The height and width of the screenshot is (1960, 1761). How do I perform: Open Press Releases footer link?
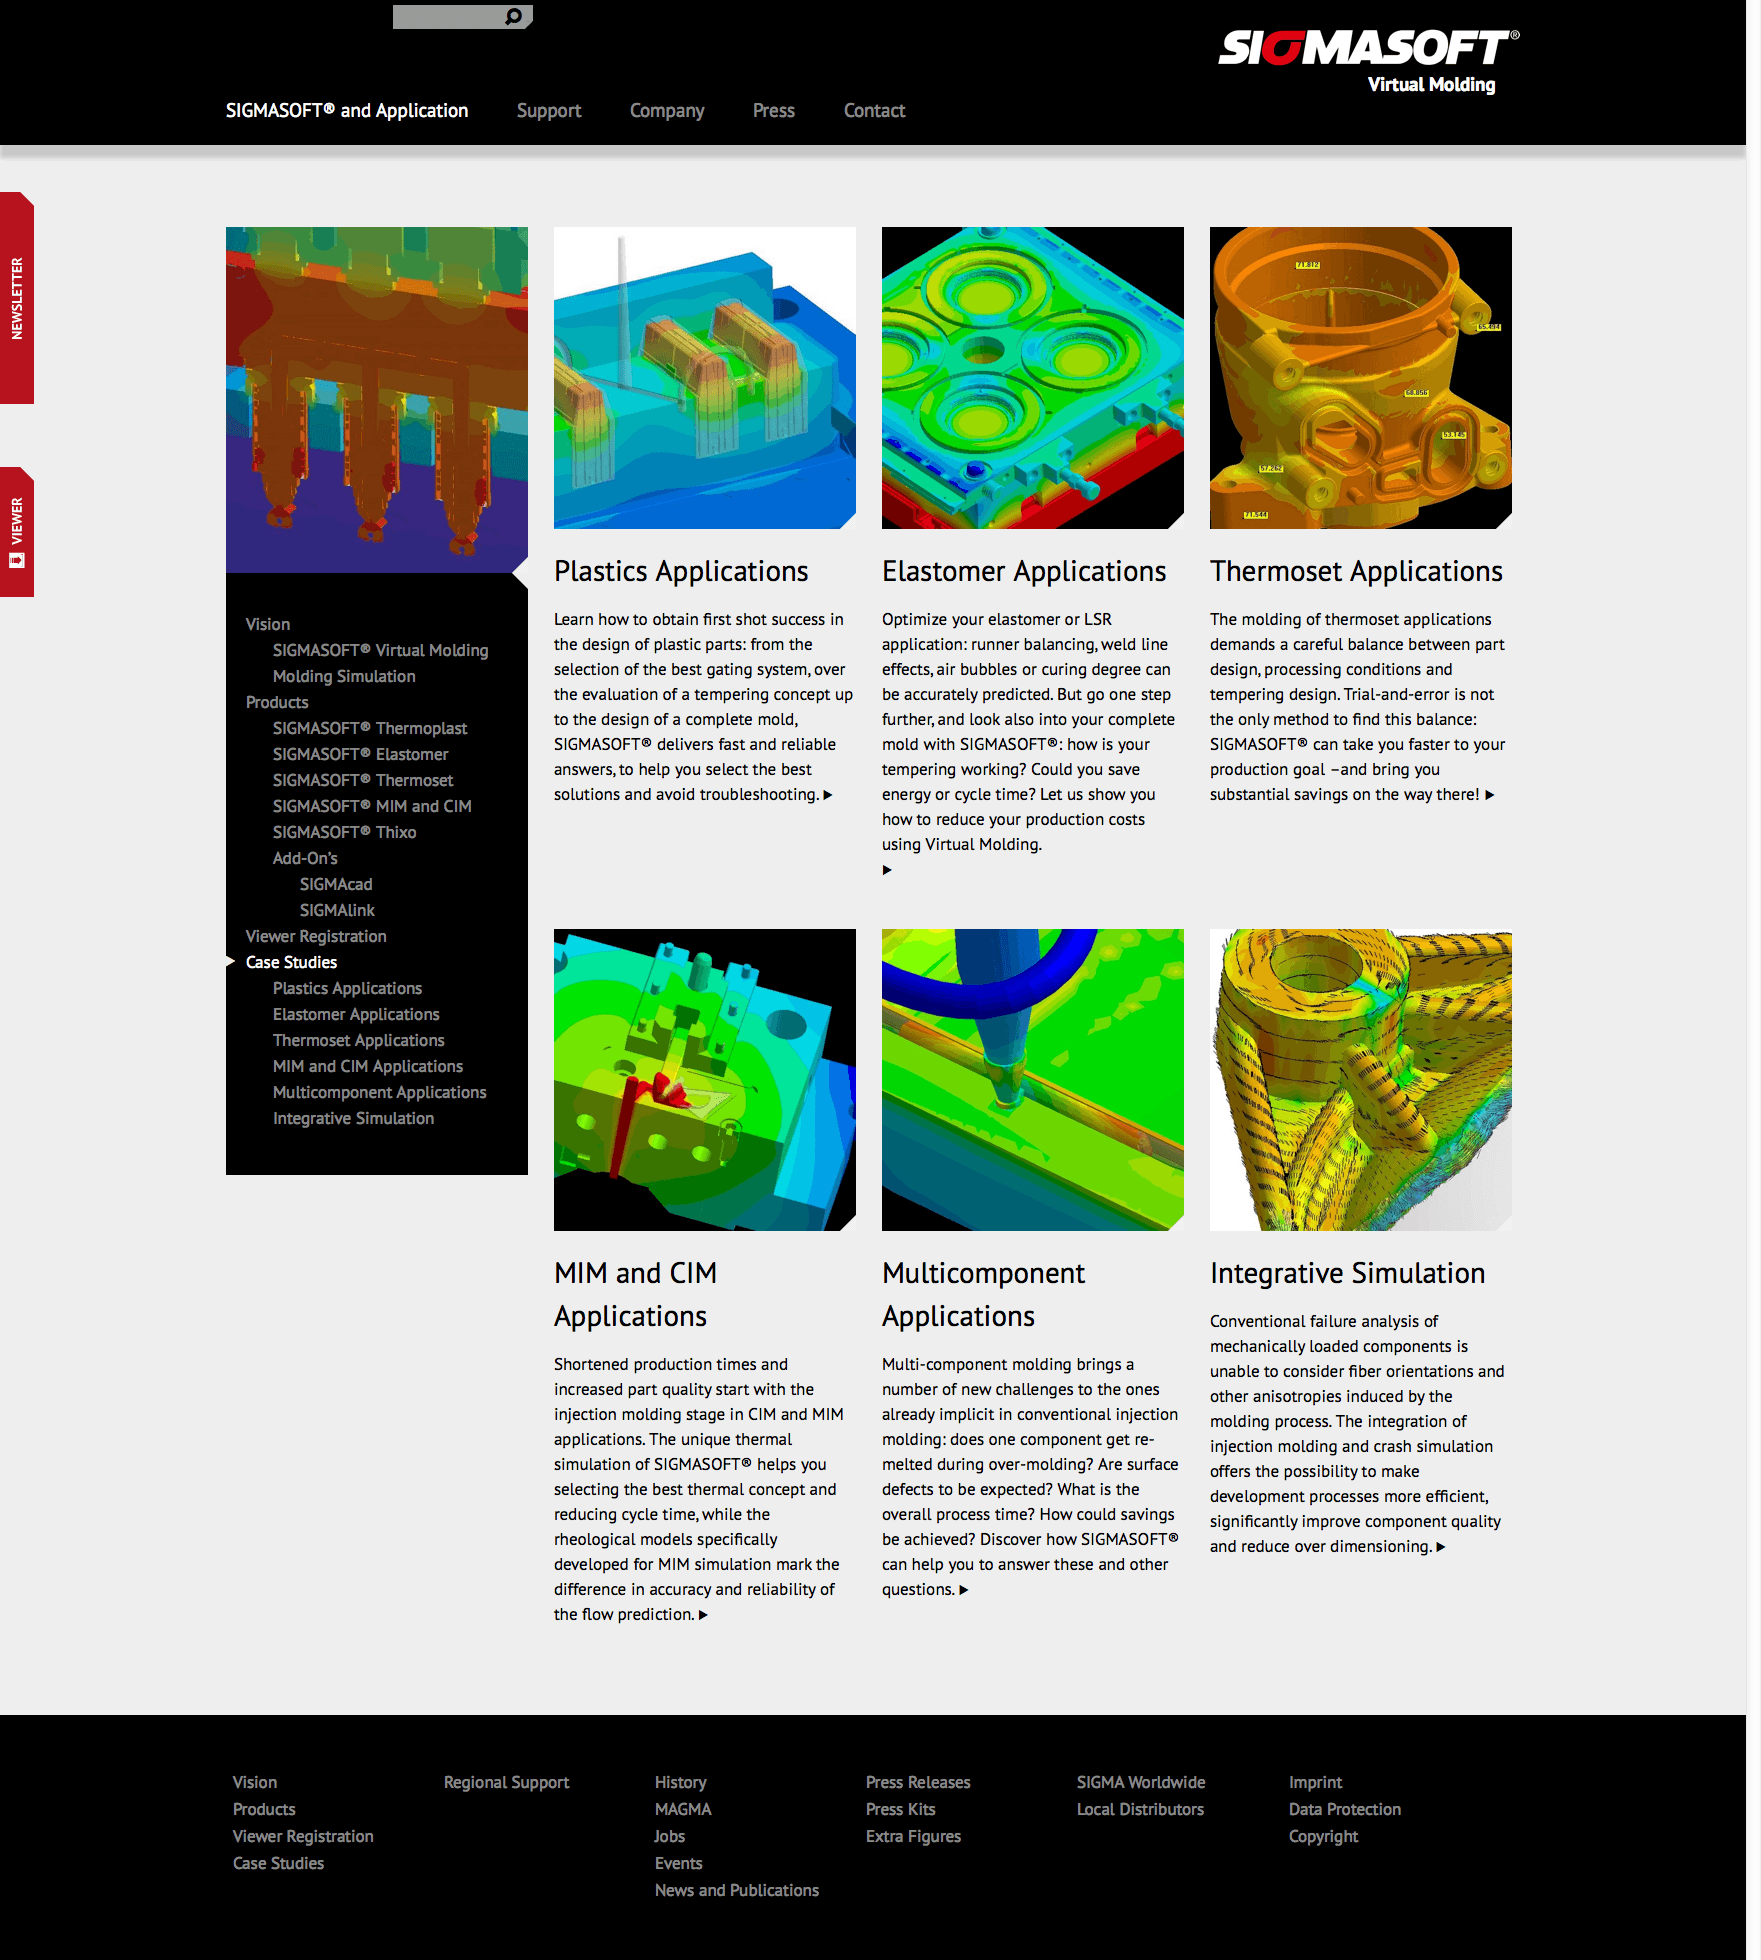pos(918,1782)
